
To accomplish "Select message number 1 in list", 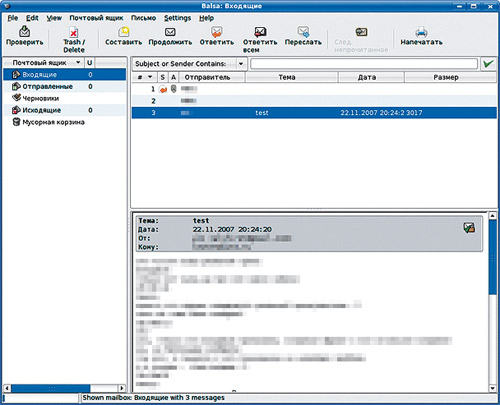I will pos(314,89).
